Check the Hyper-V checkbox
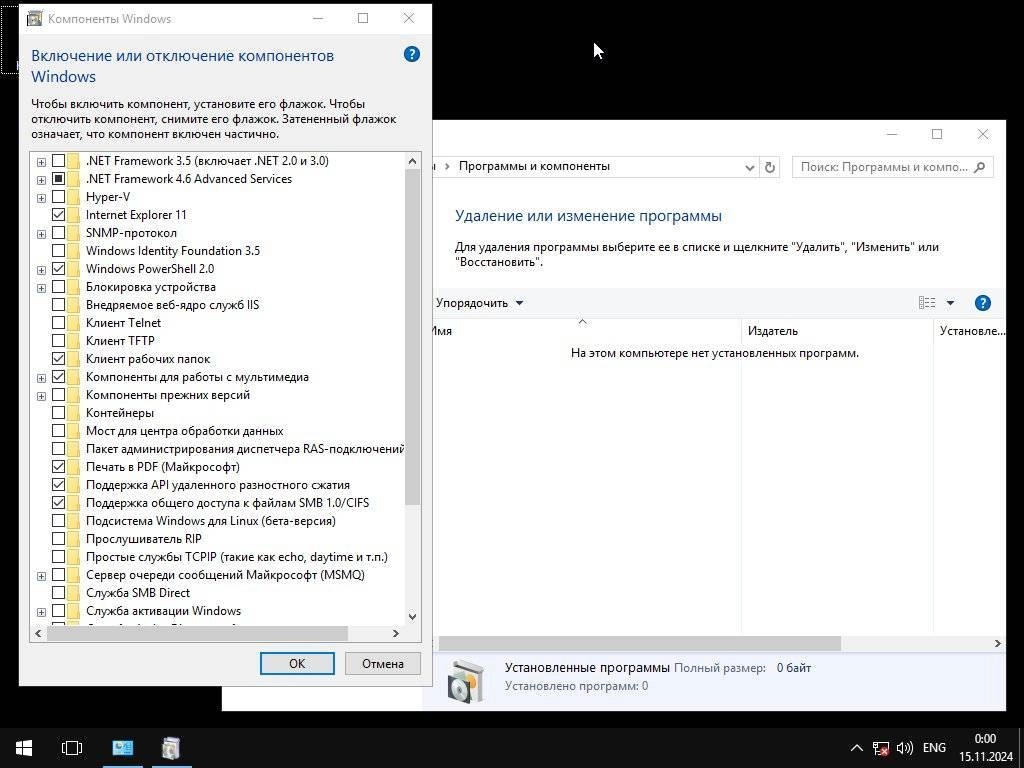 (x=58, y=197)
